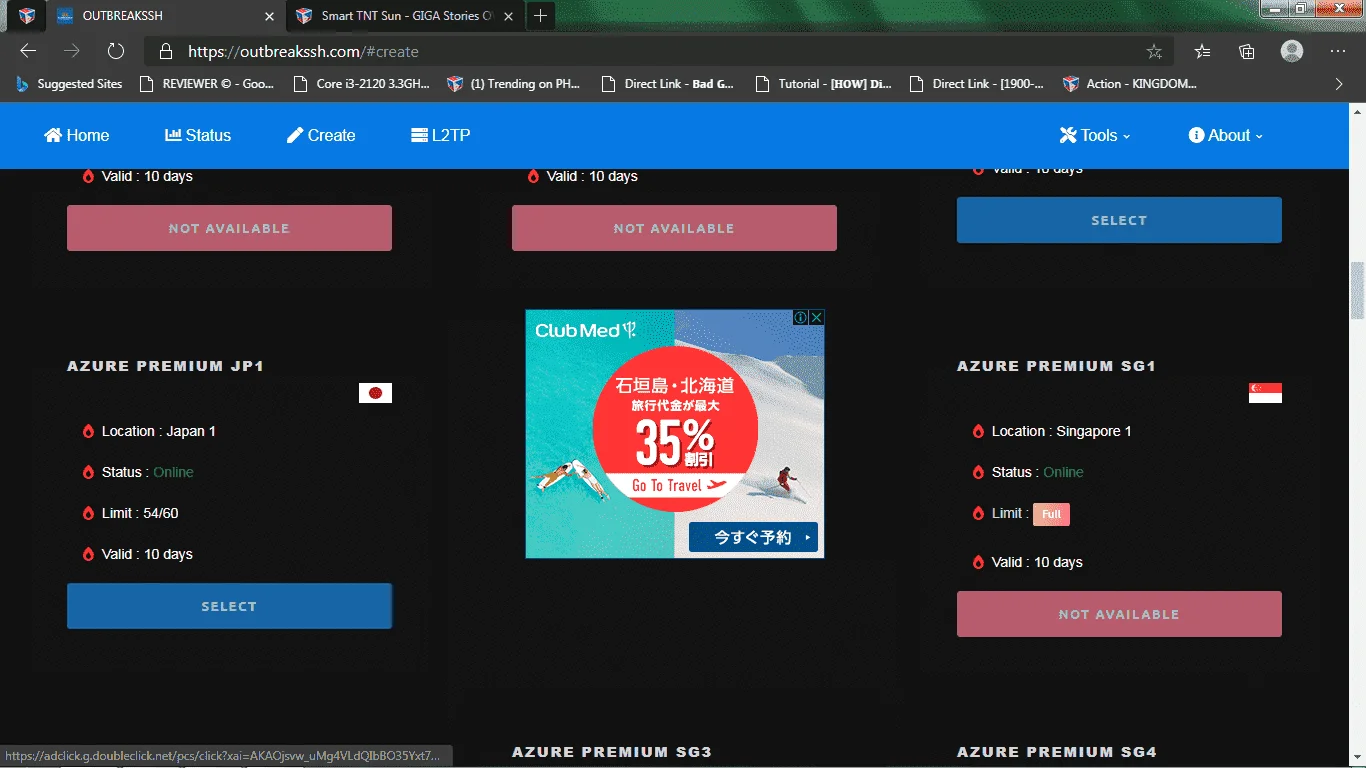Open Direct Link 1900 bookmark
The height and width of the screenshot is (768, 1366).
pyautogui.click(x=976, y=84)
